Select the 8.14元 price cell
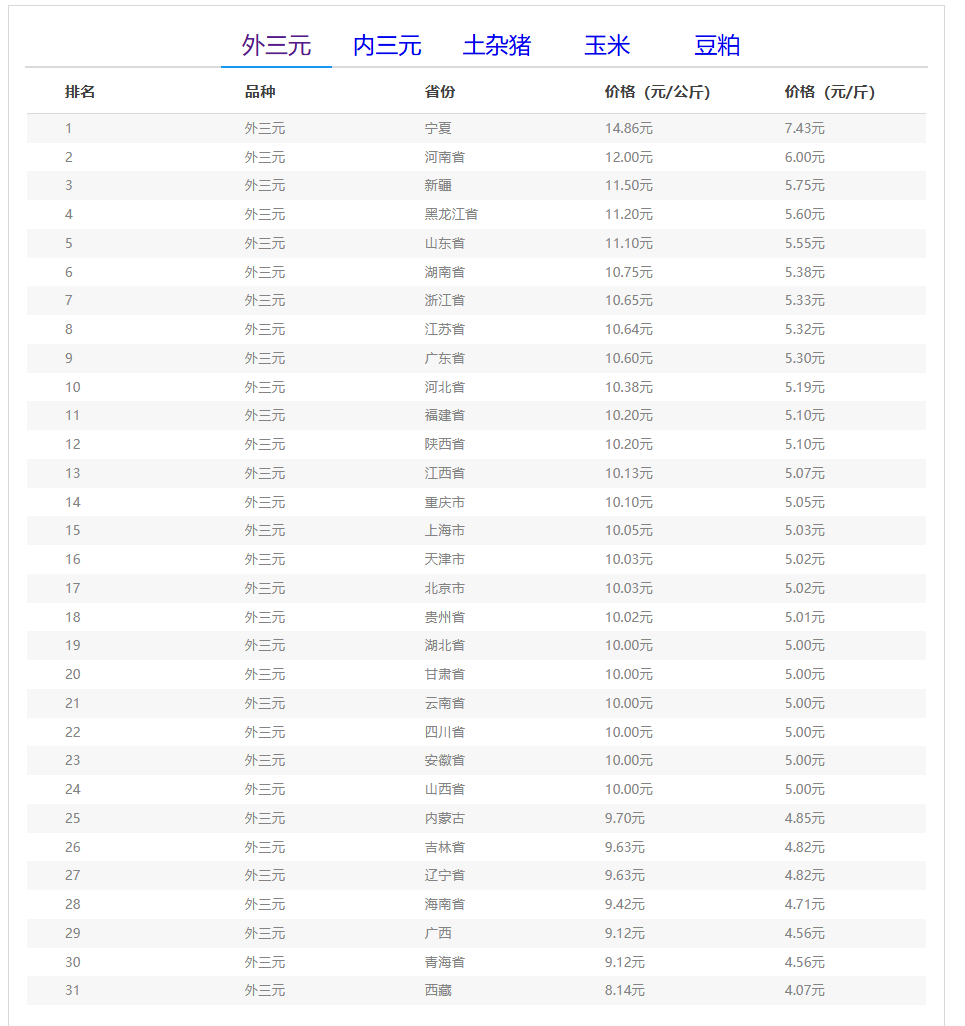 tap(624, 990)
